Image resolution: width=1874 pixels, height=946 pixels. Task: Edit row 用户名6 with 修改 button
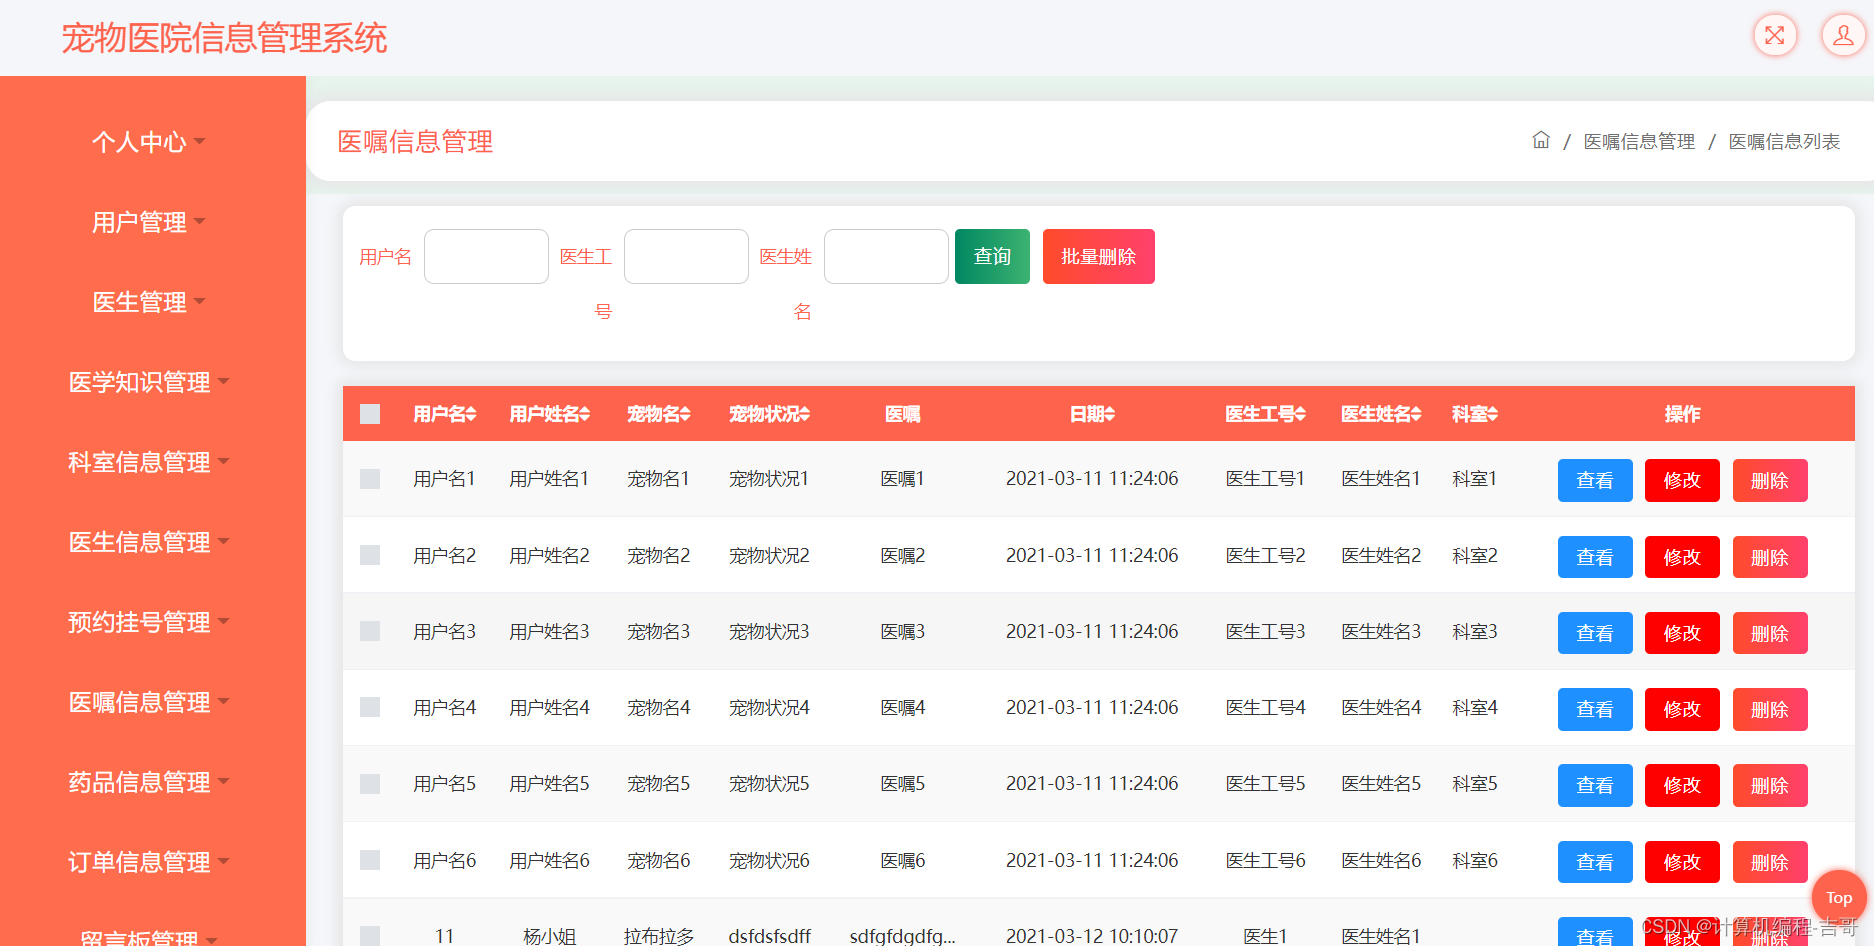tap(1682, 862)
